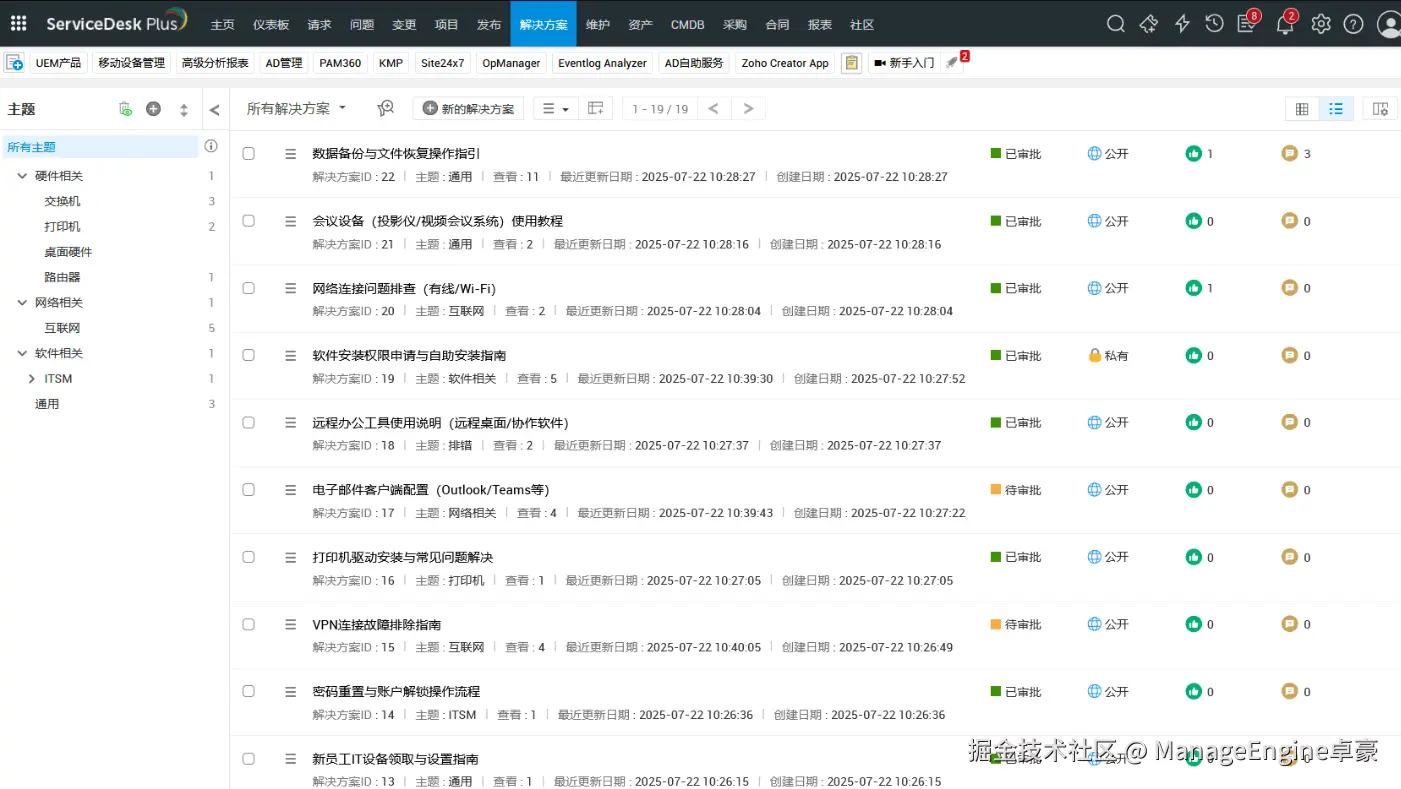Open the user profile avatar
The width and height of the screenshot is (1401, 789).
tap(1388, 24)
